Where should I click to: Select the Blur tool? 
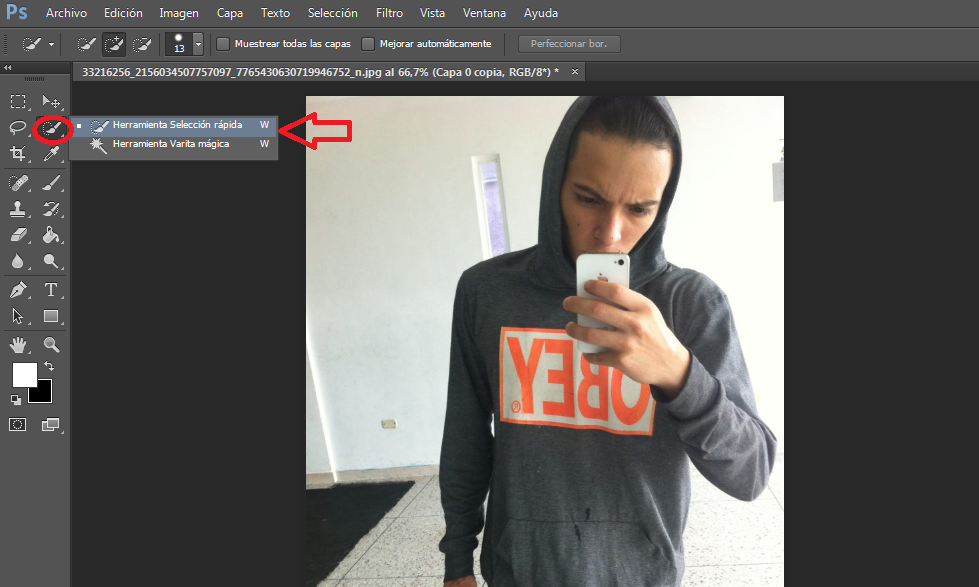(17, 261)
